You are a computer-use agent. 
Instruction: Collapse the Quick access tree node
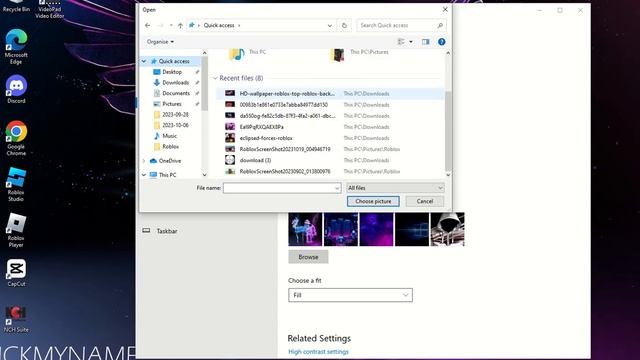(144, 61)
